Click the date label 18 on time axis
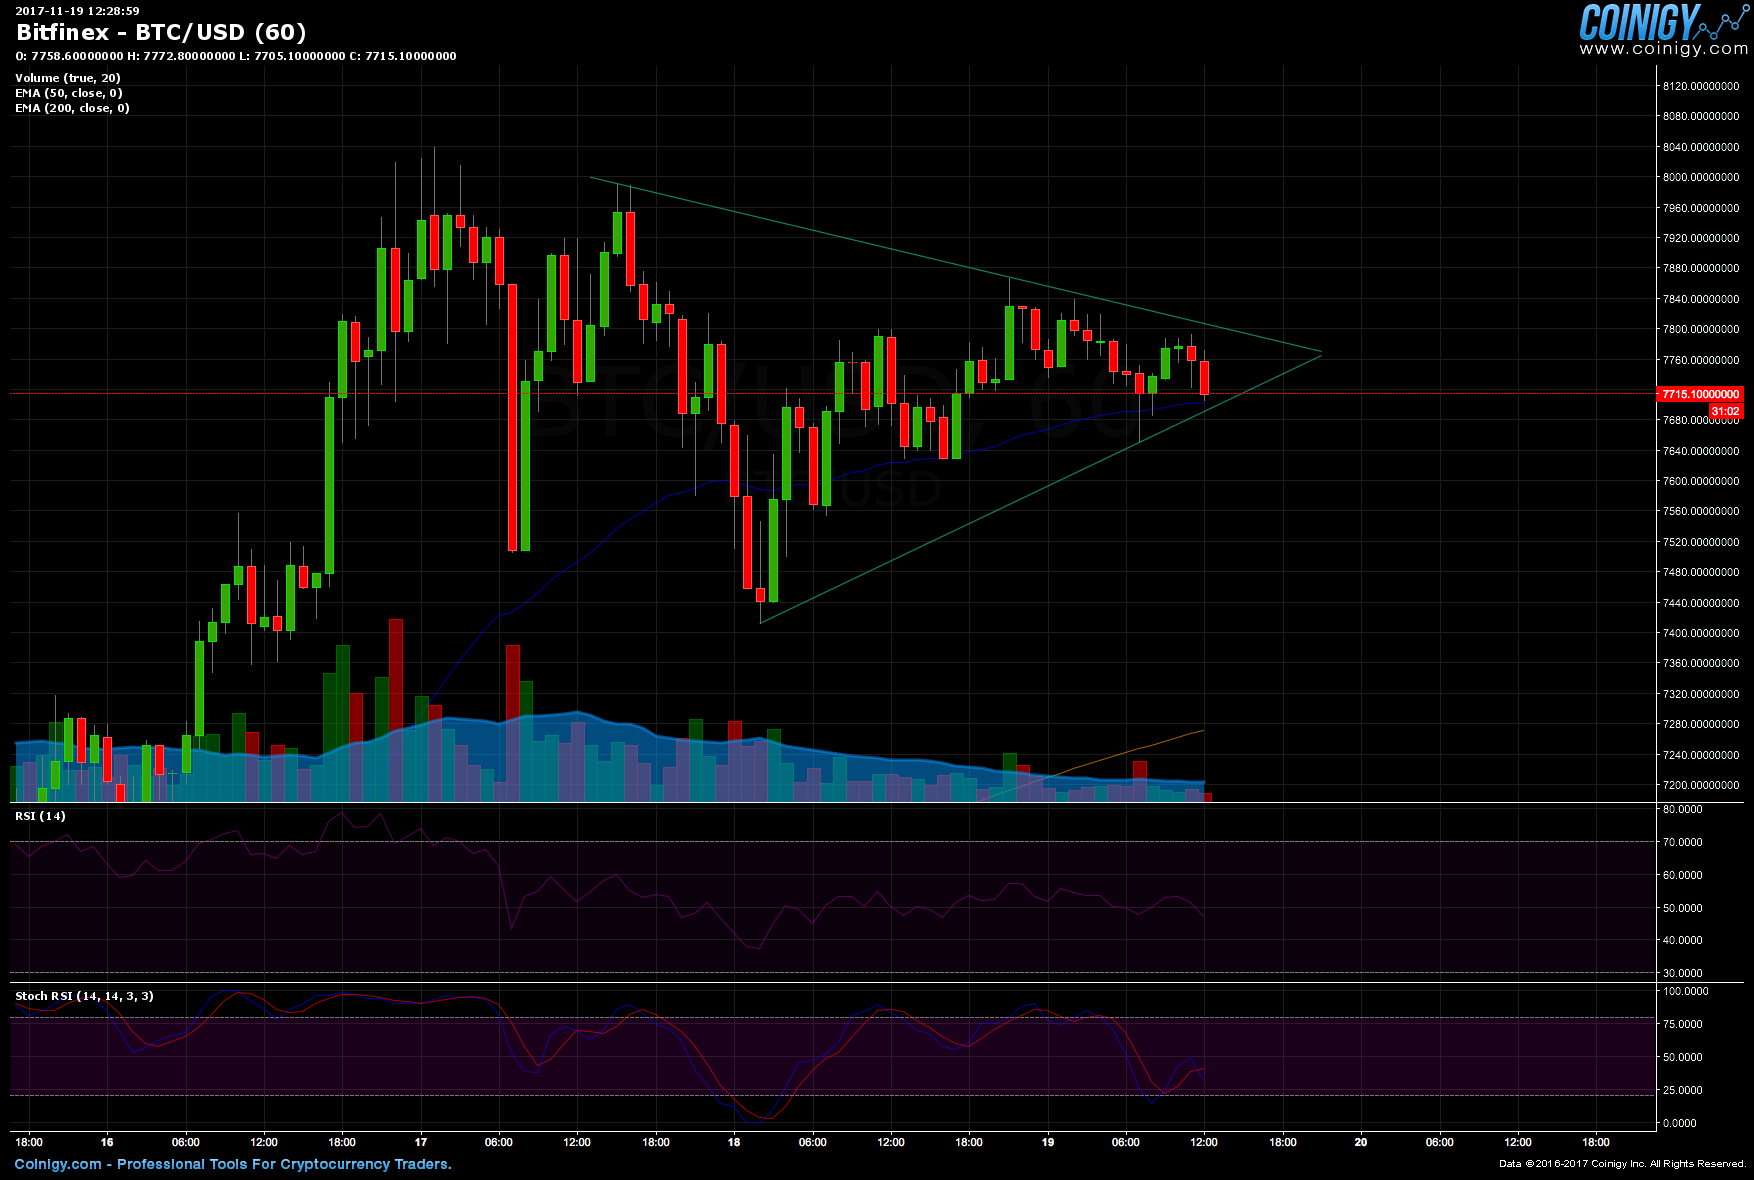The image size is (1754, 1180). [x=734, y=1142]
